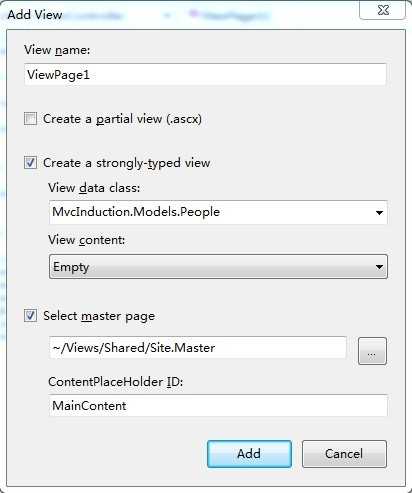The height and width of the screenshot is (493, 412).
Task: Open the View data class combo box
Action: tap(218, 212)
